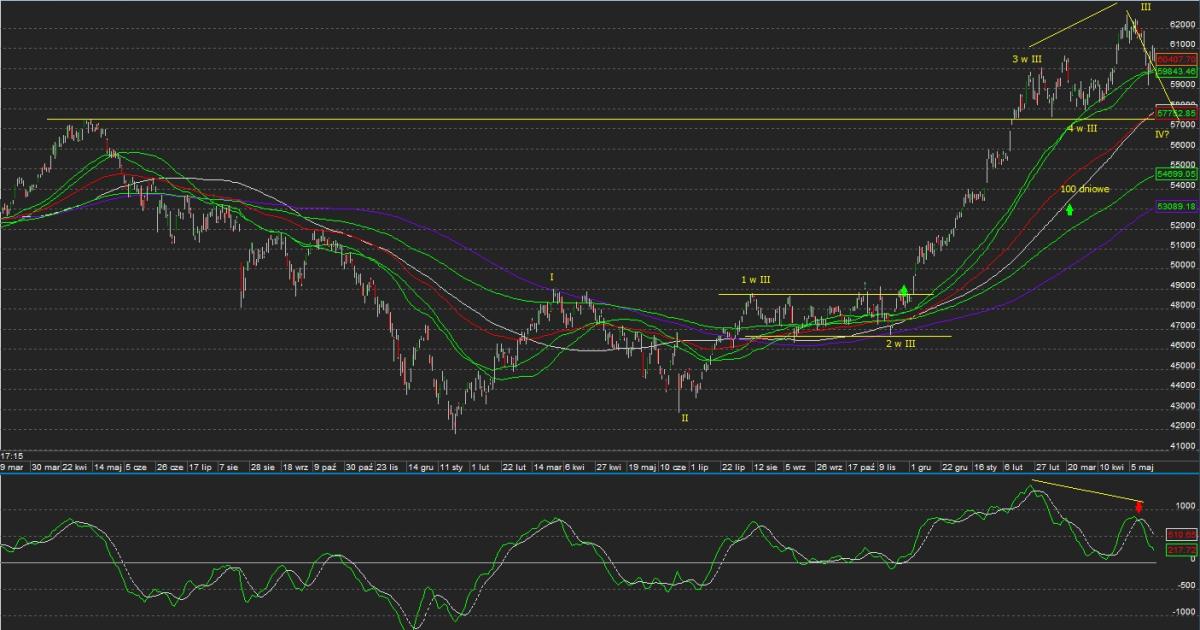Click the green up arrow under '100 dniowe'

pos(1069,209)
